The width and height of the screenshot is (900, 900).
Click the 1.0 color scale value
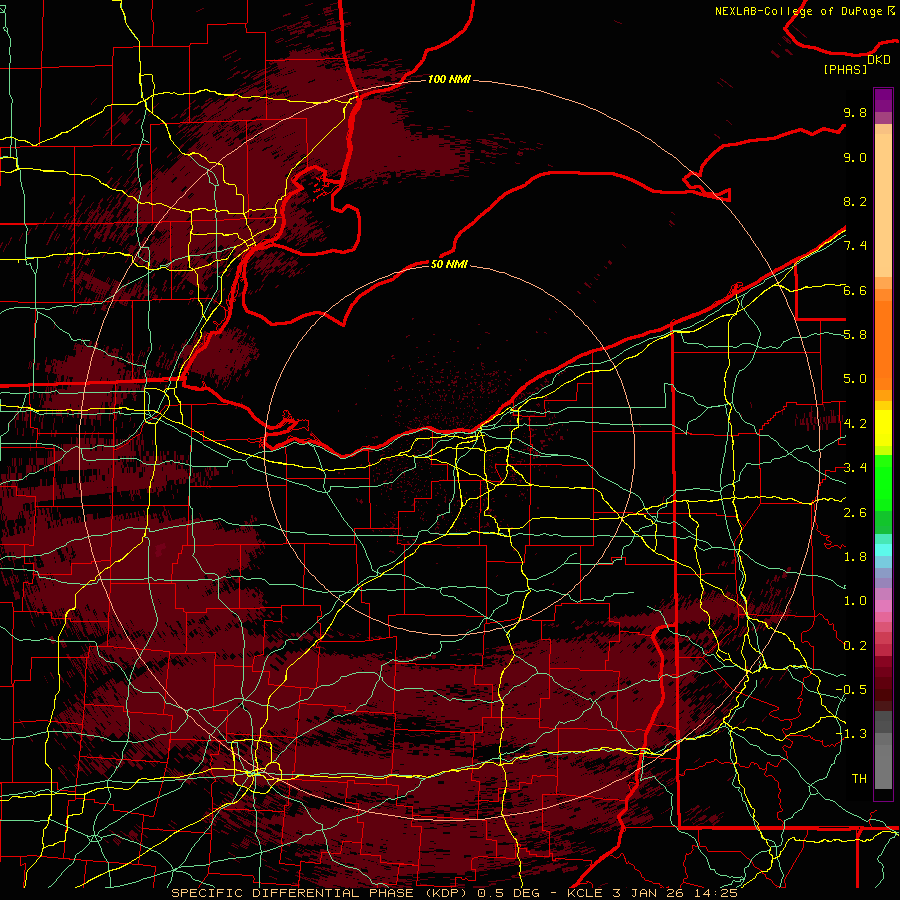tap(855, 601)
